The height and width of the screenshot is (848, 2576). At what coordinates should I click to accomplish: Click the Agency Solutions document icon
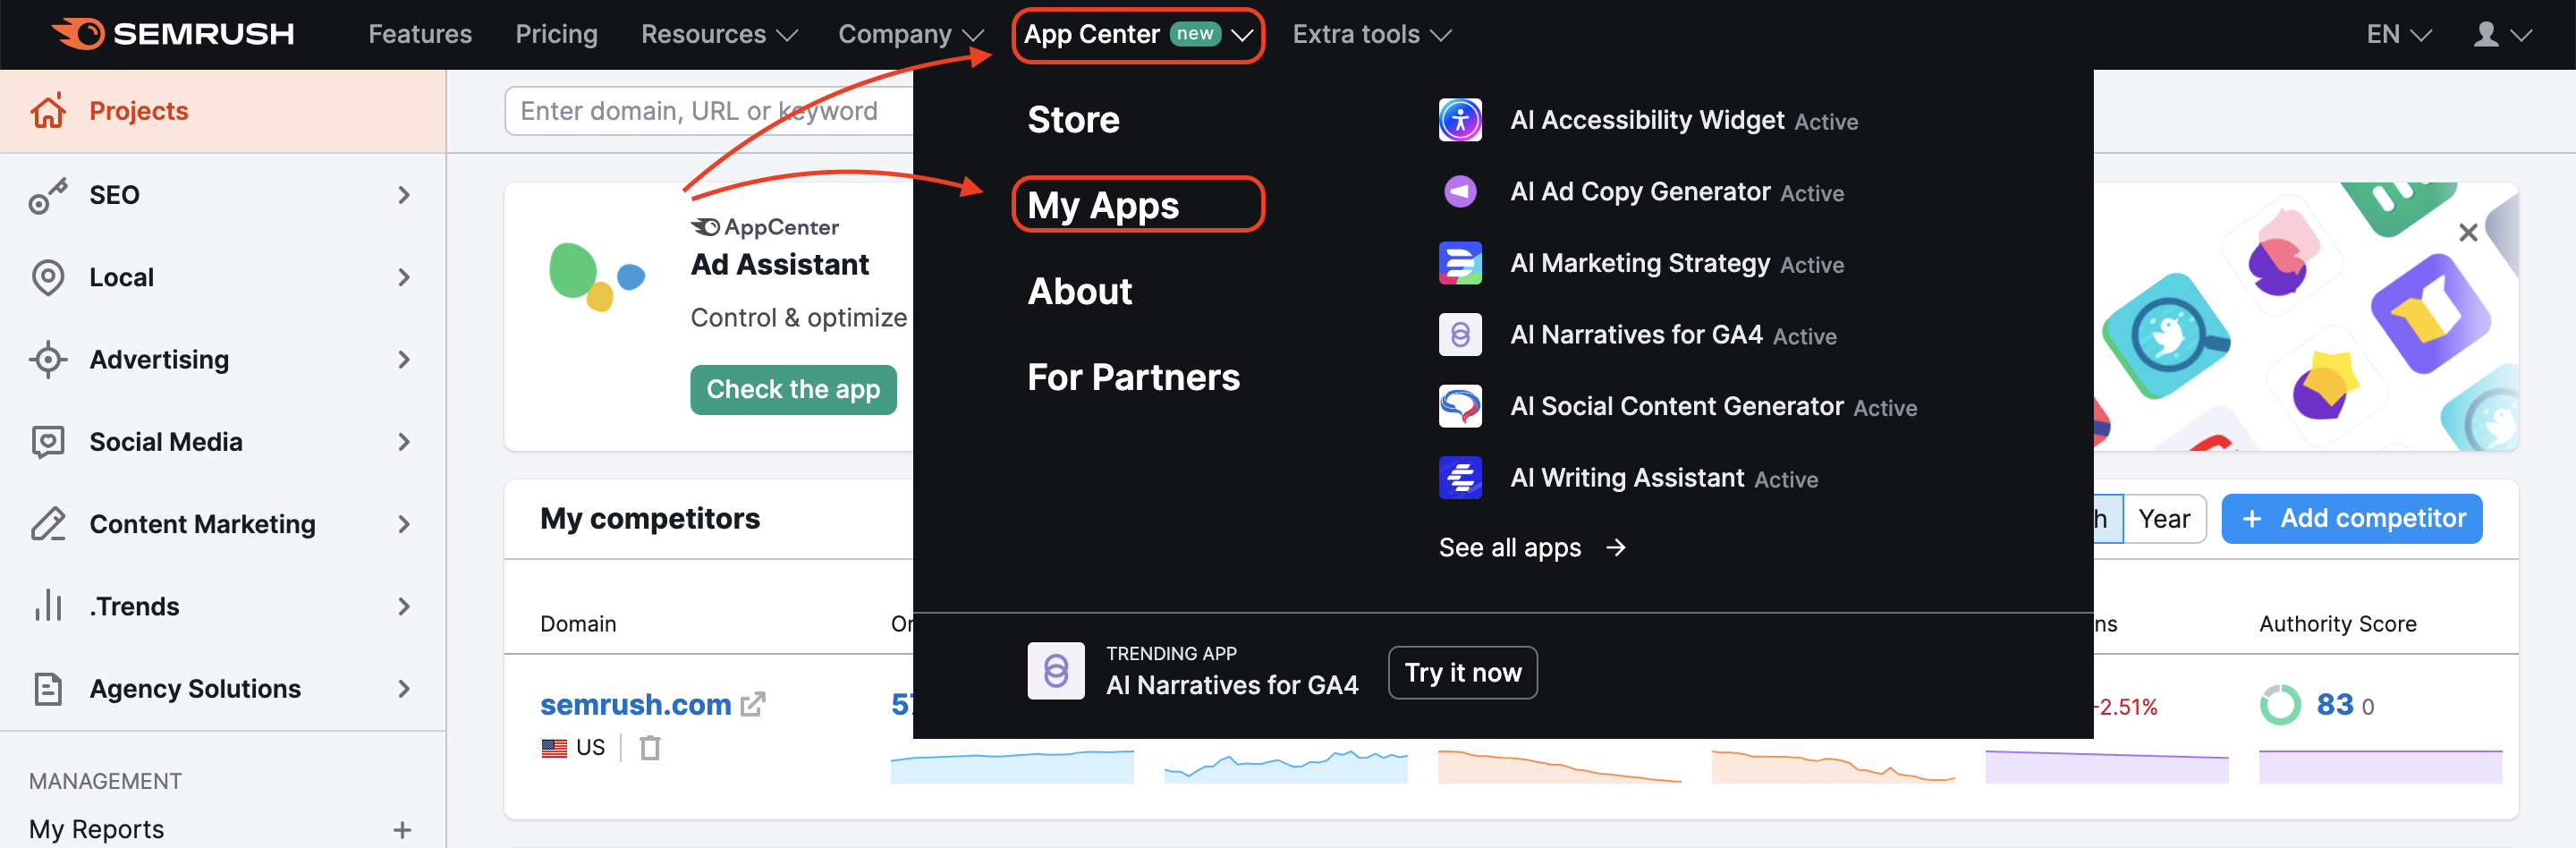(48, 689)
